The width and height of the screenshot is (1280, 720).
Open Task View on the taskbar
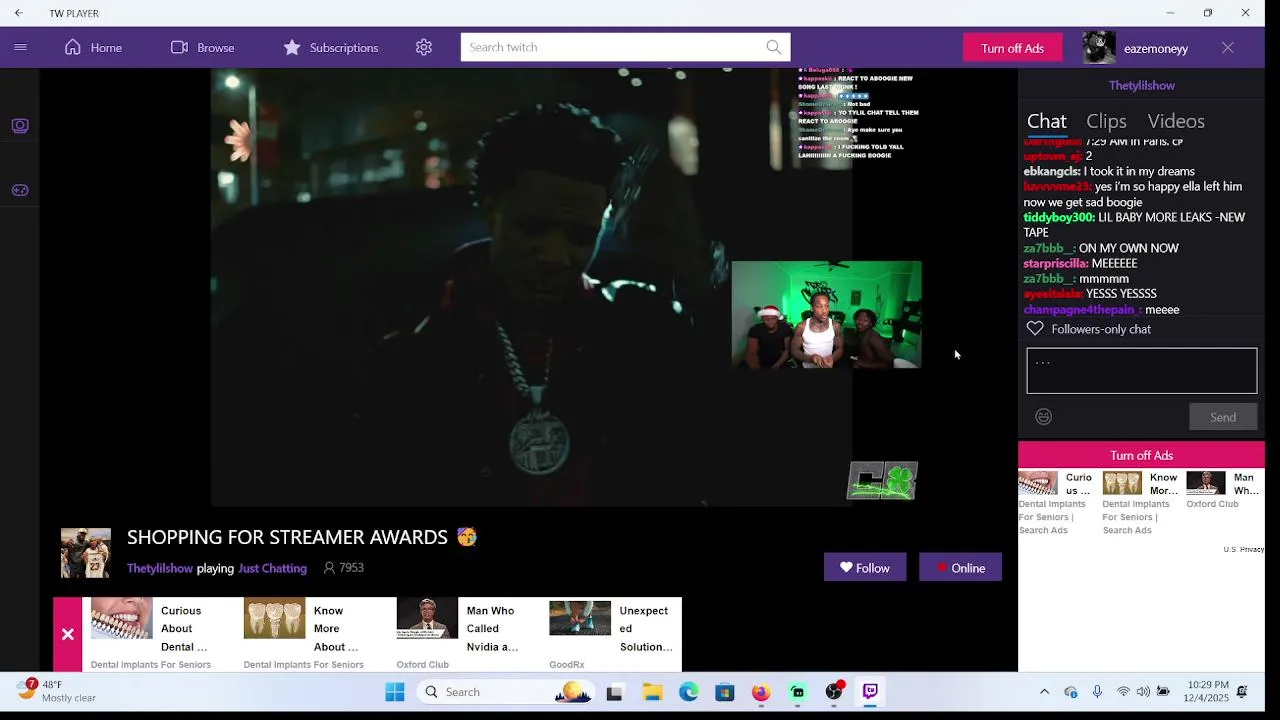pos(615,692)
